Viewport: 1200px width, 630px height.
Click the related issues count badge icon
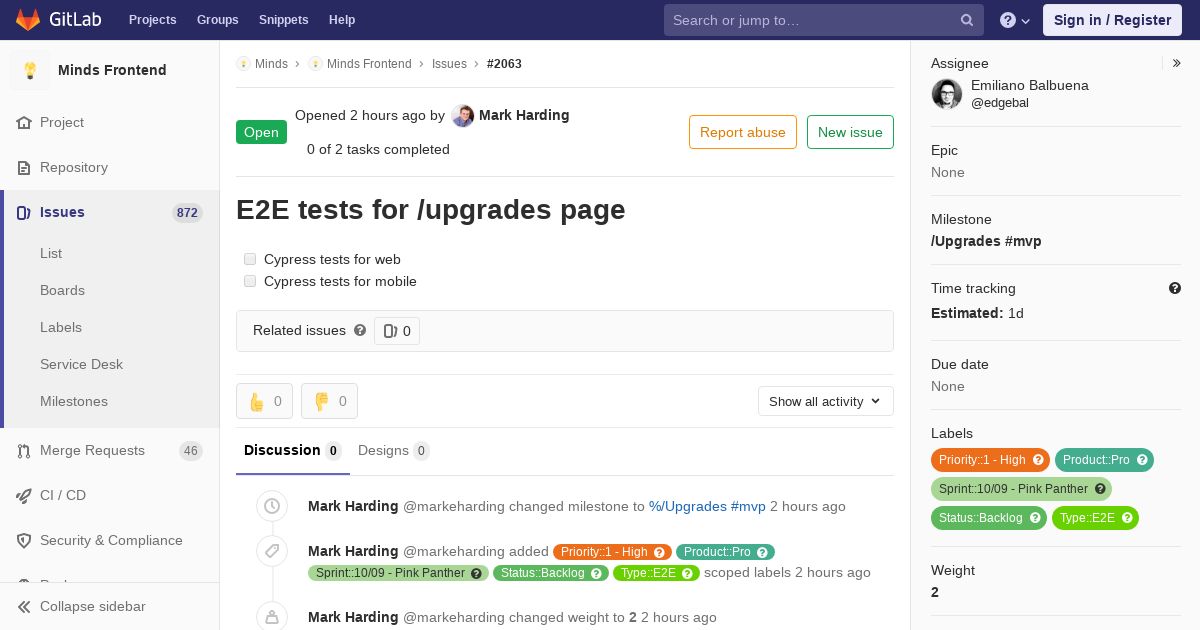pyautogui.click(x=391, y=331)
